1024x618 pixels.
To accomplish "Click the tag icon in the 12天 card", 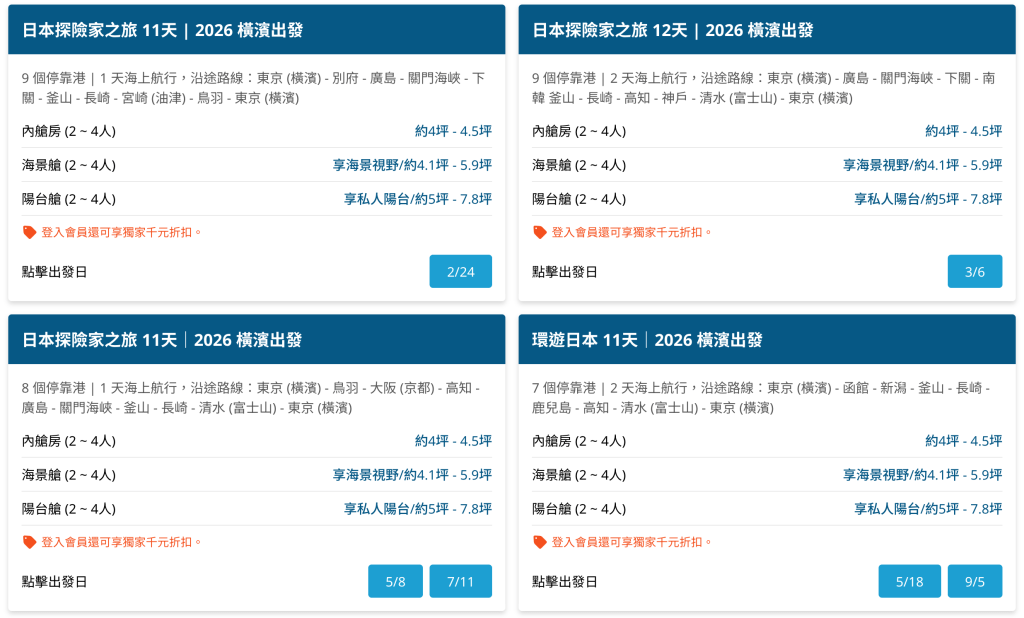I will (539, 232).
